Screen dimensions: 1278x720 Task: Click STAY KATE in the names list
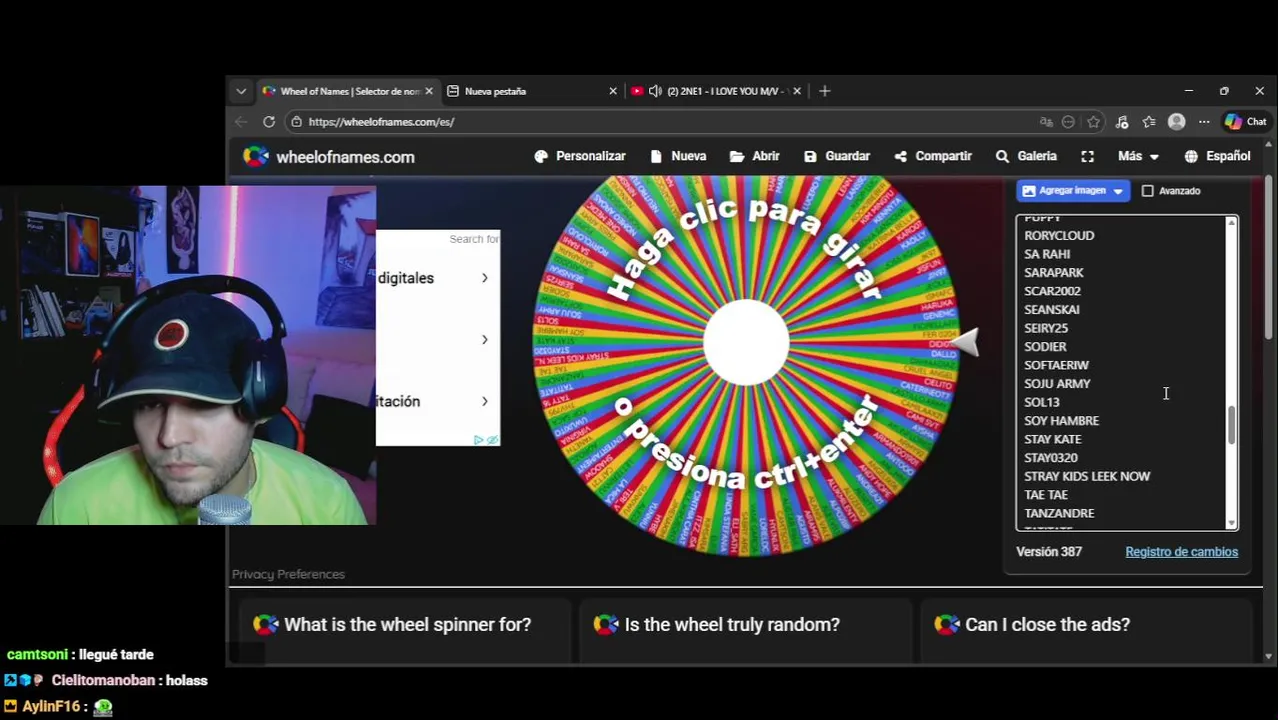coord(1053,439)
